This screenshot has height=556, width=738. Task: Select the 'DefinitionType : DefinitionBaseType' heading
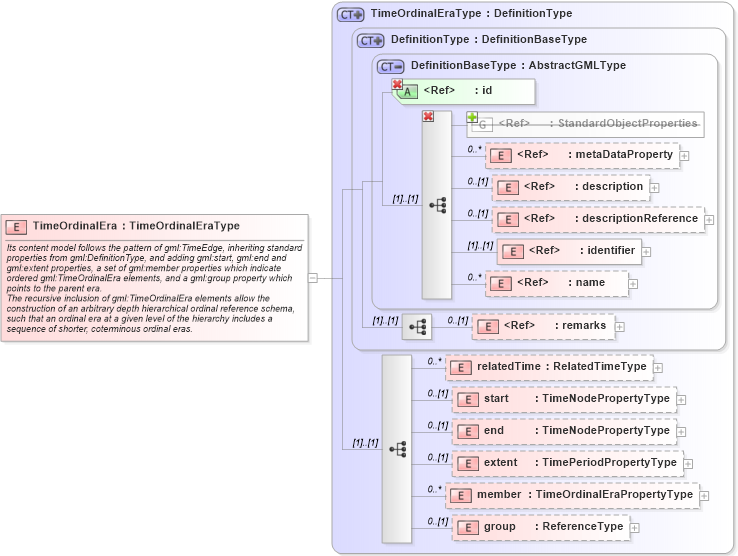tap(489, 39)
